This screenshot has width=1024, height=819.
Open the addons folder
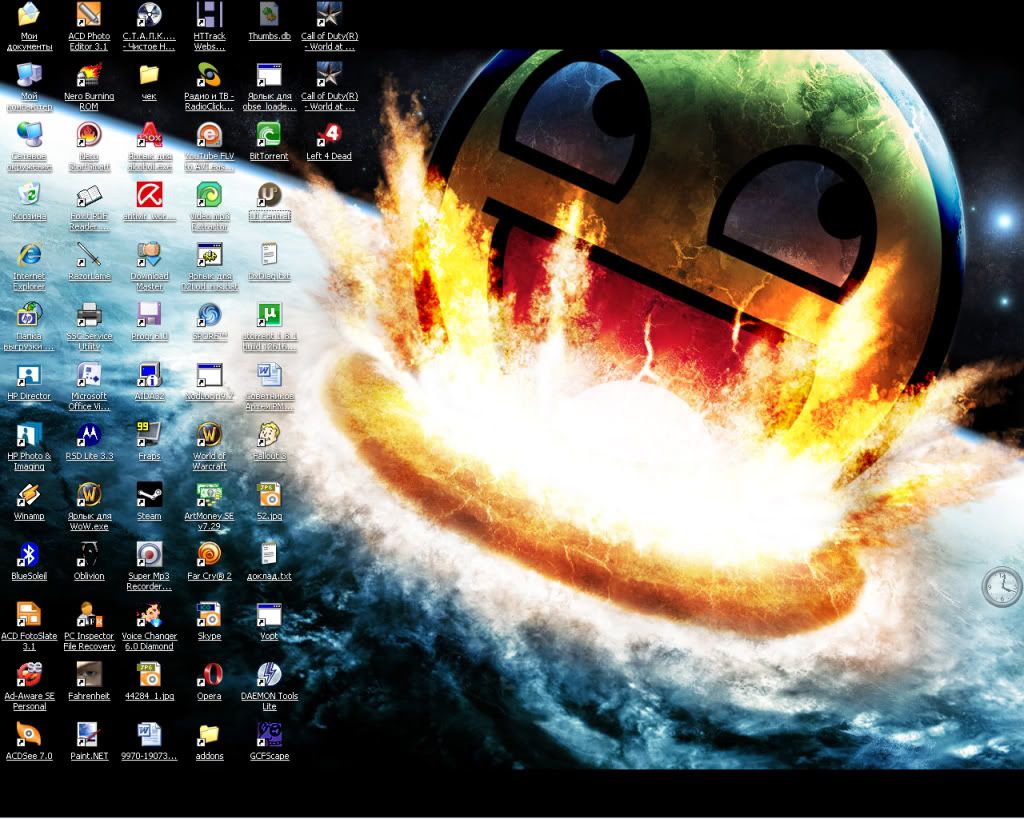[x=209, y=735]
